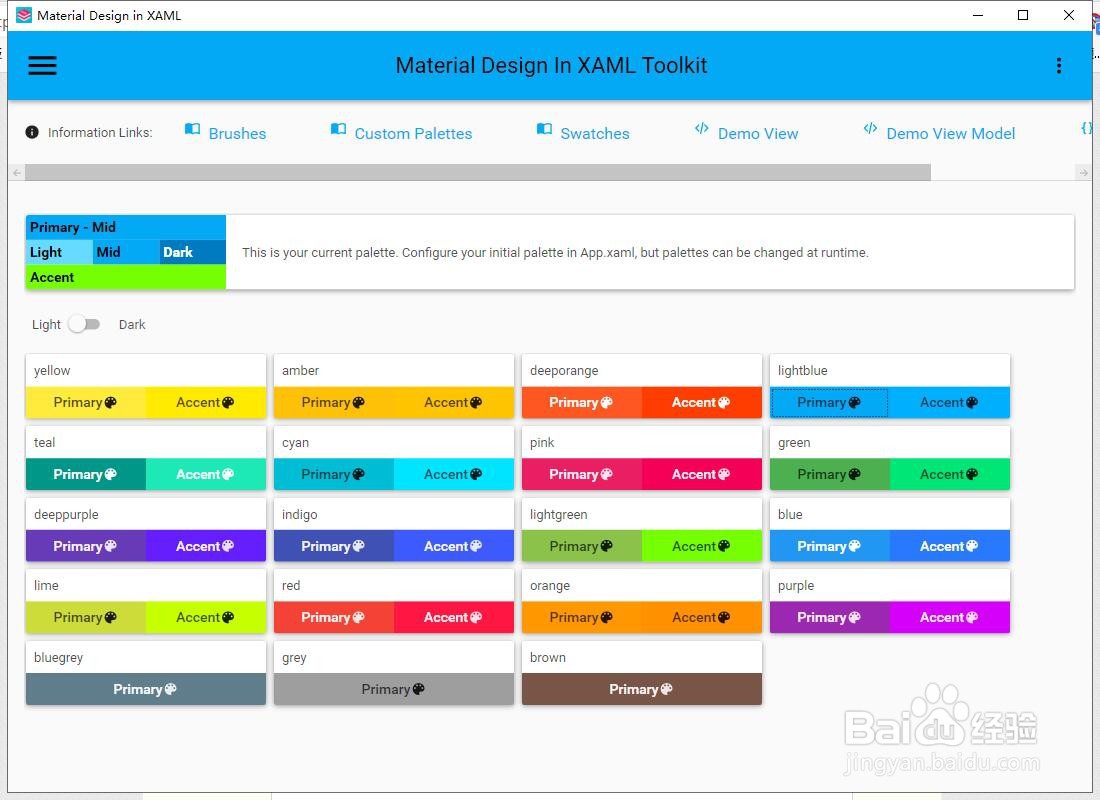
Task: Open the hamburger navigation menu
Action: (x=42, y=65)
